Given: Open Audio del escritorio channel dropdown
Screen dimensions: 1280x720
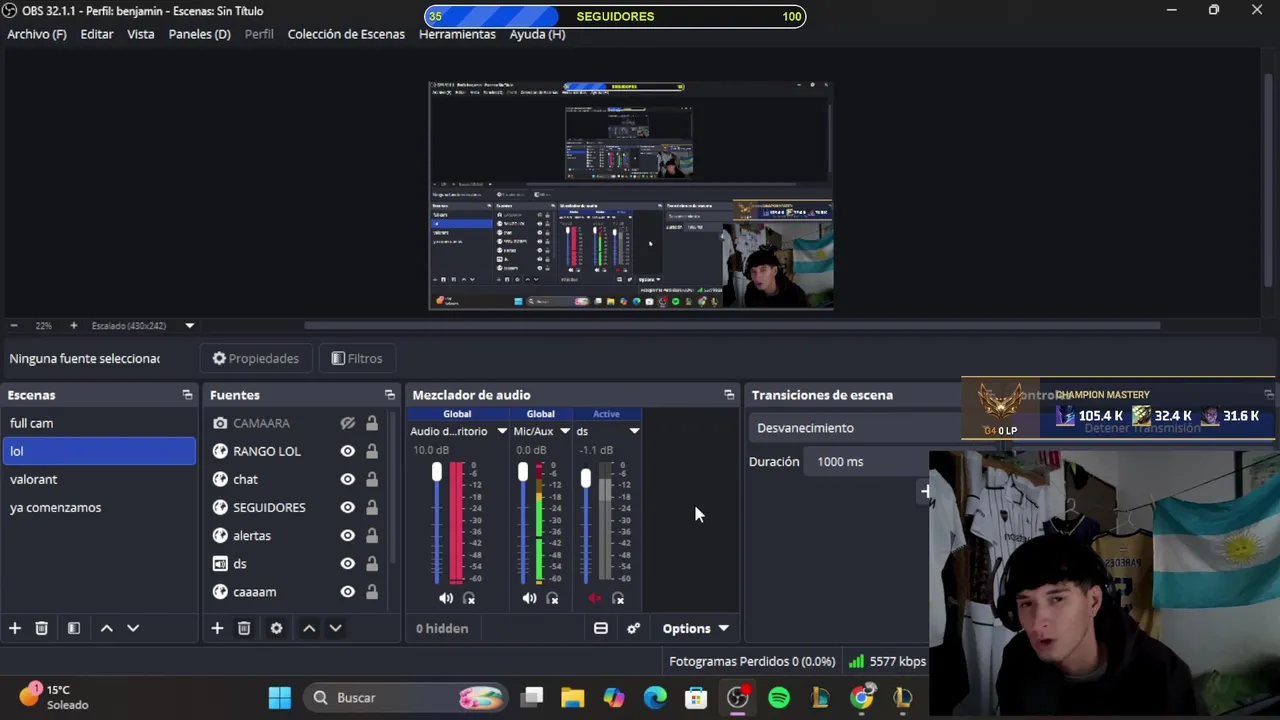Looking at the screenshot, I should coord(502,431).
